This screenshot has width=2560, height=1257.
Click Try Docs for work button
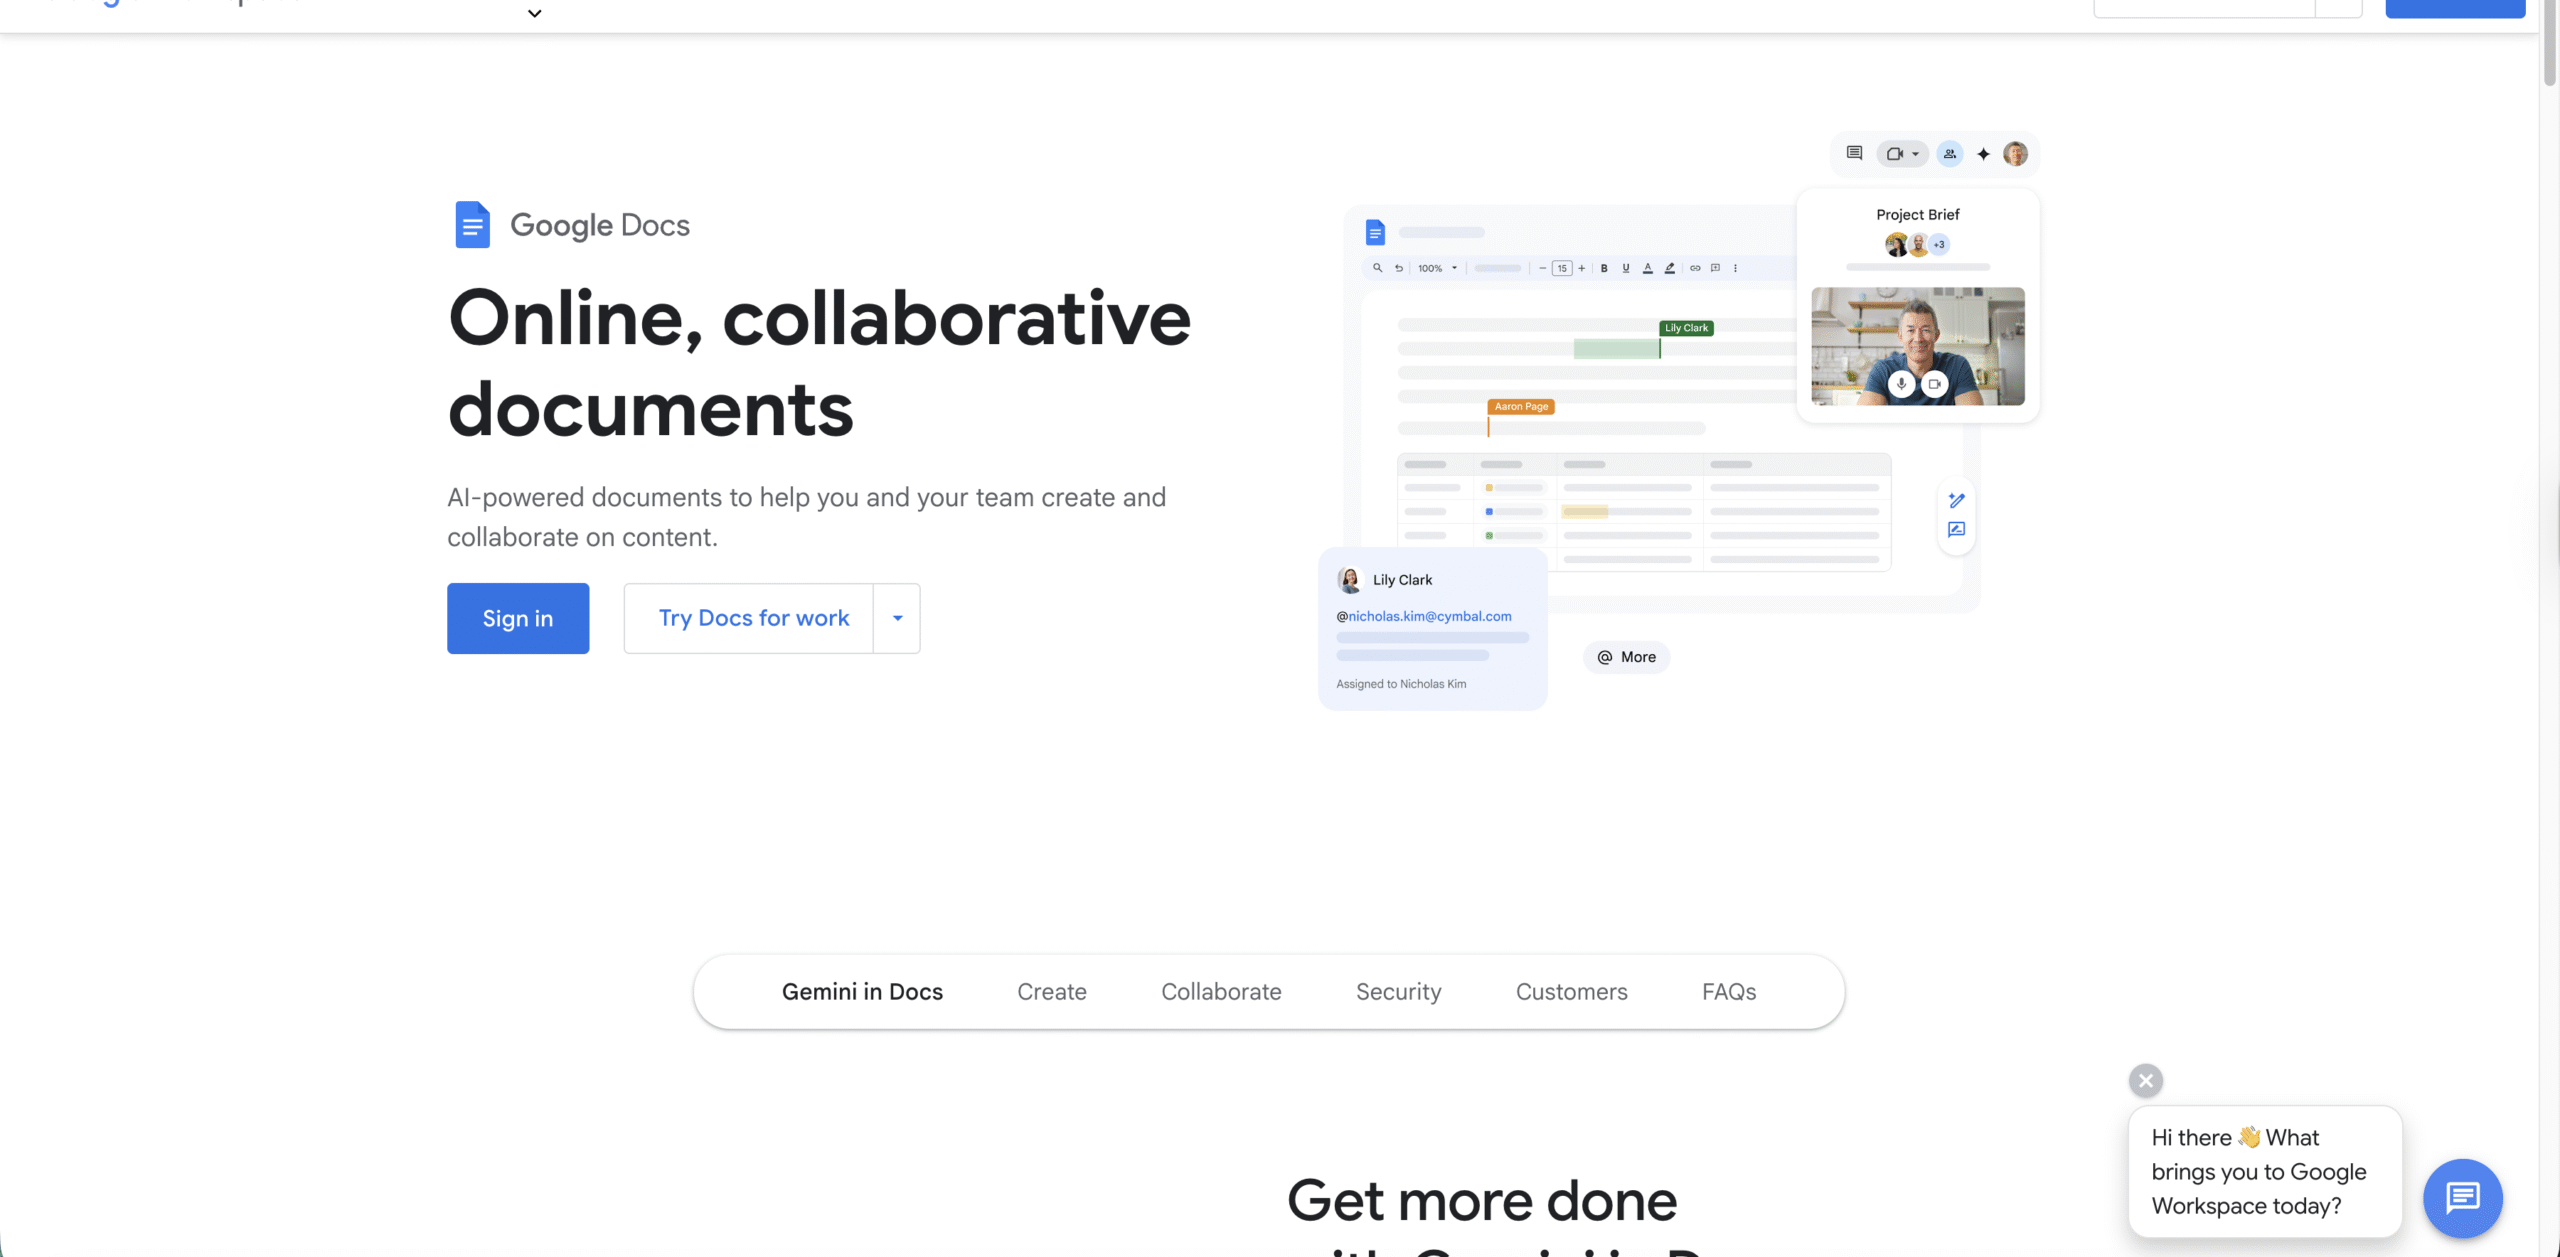tap(753, 618)
